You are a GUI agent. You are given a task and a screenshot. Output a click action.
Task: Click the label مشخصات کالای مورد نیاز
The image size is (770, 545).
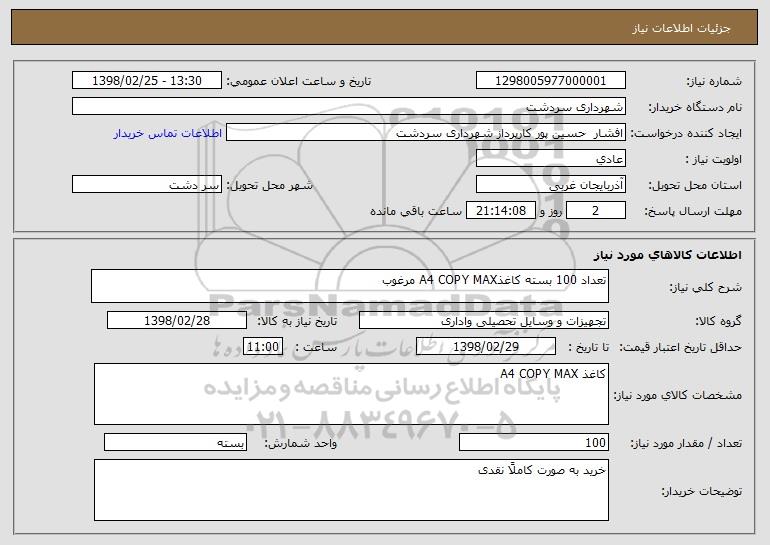(678, 395)
